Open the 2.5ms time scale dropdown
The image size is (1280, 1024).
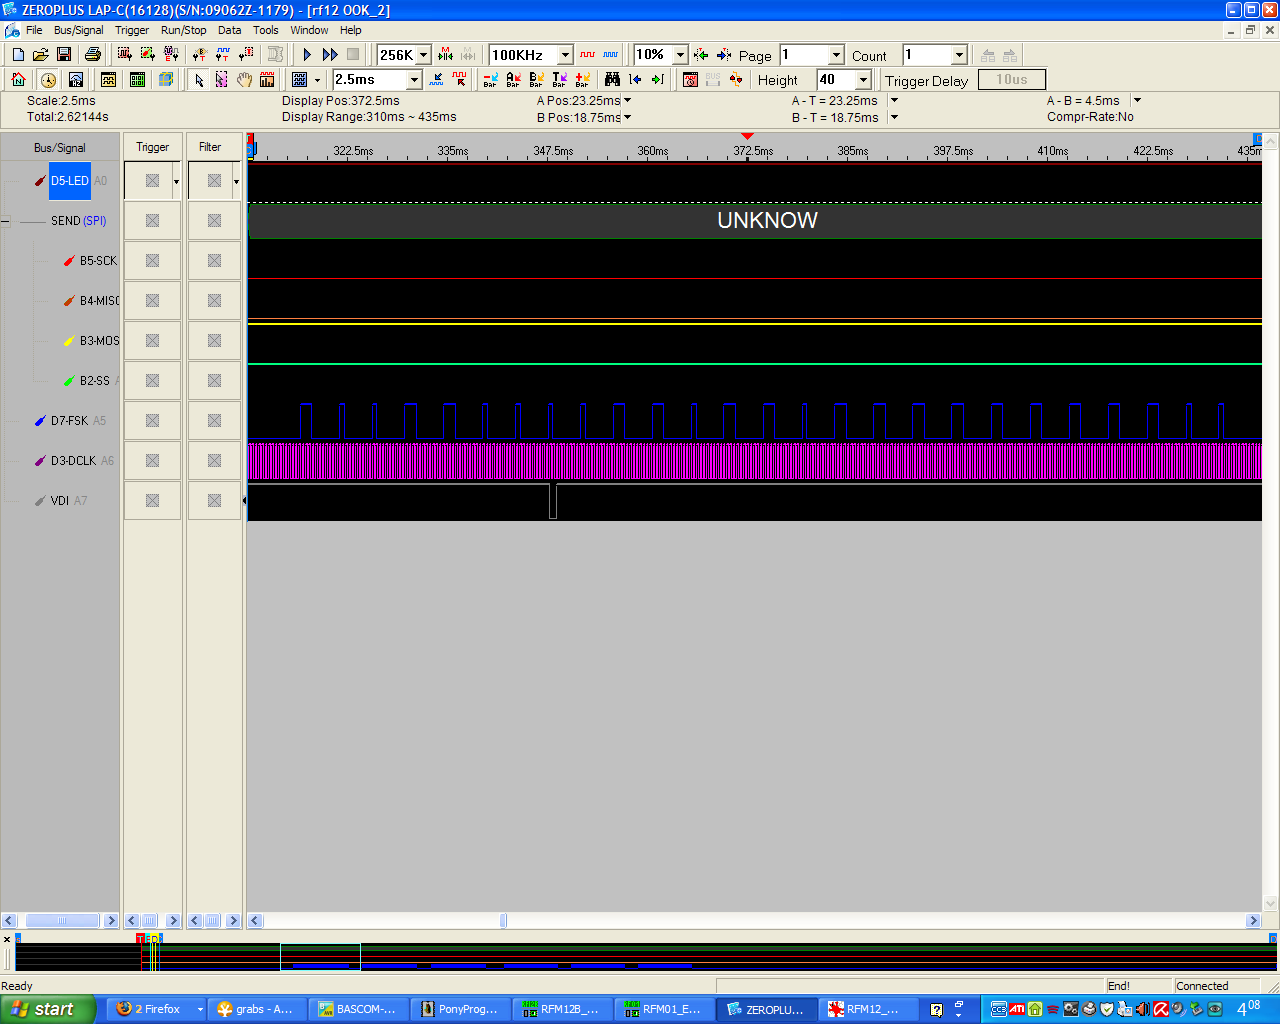pyautogui.click(x=414, y=80)
